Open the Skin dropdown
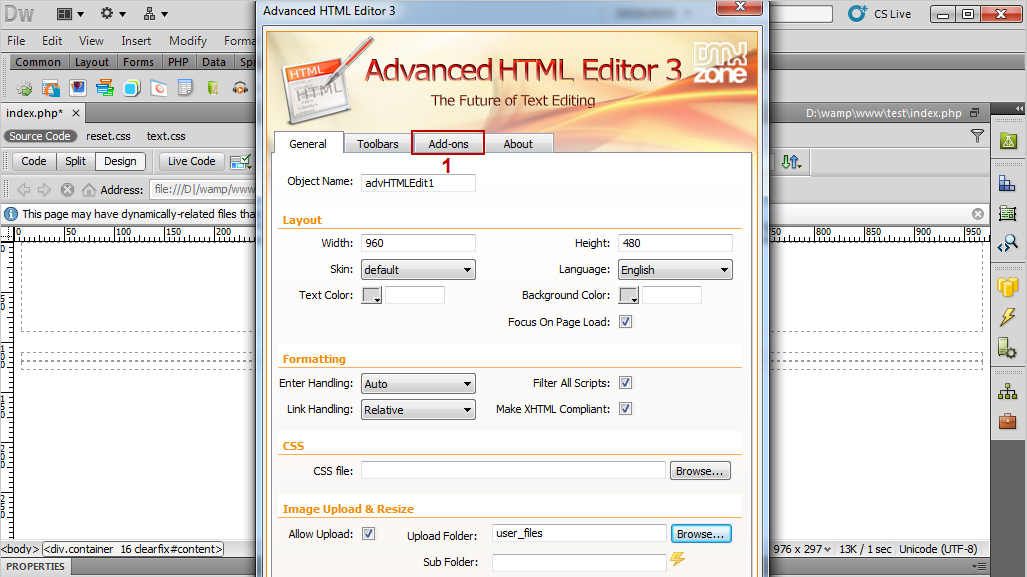The image size is (1027, 577). [418, 270]
